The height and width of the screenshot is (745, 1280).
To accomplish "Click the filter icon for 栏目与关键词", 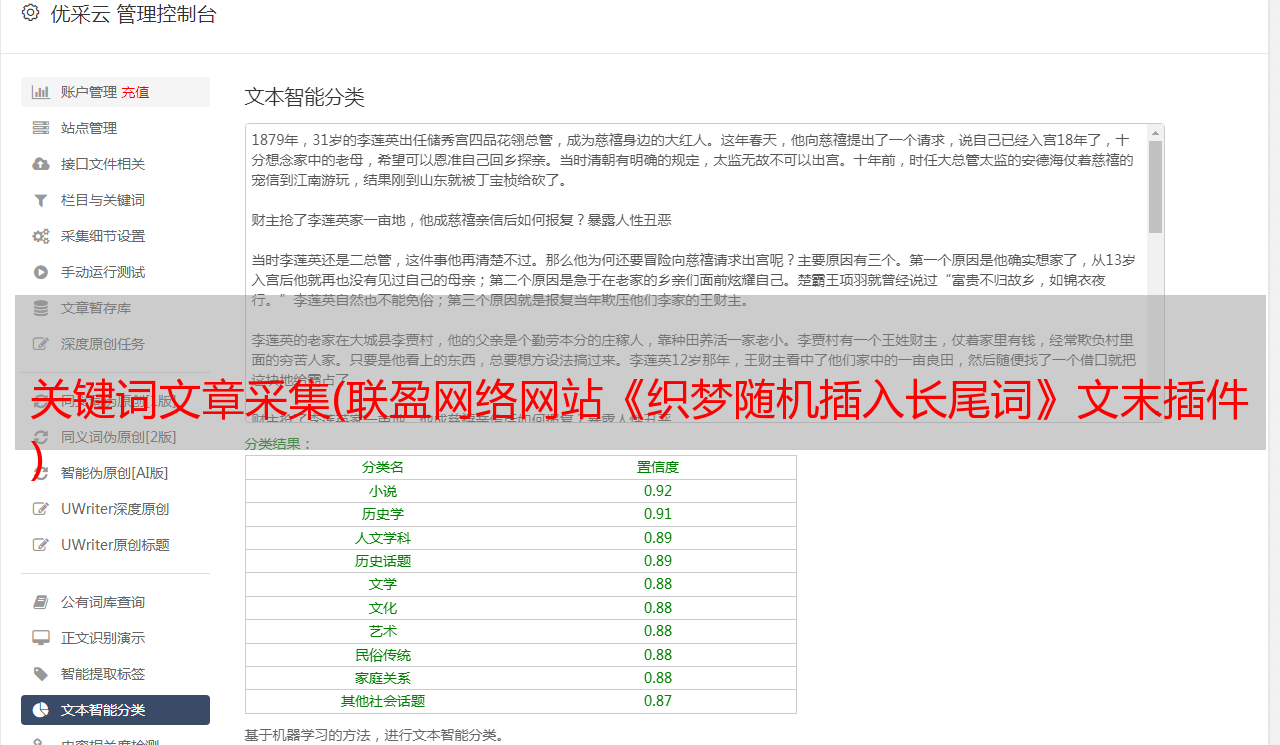I will tap(41, 200).
